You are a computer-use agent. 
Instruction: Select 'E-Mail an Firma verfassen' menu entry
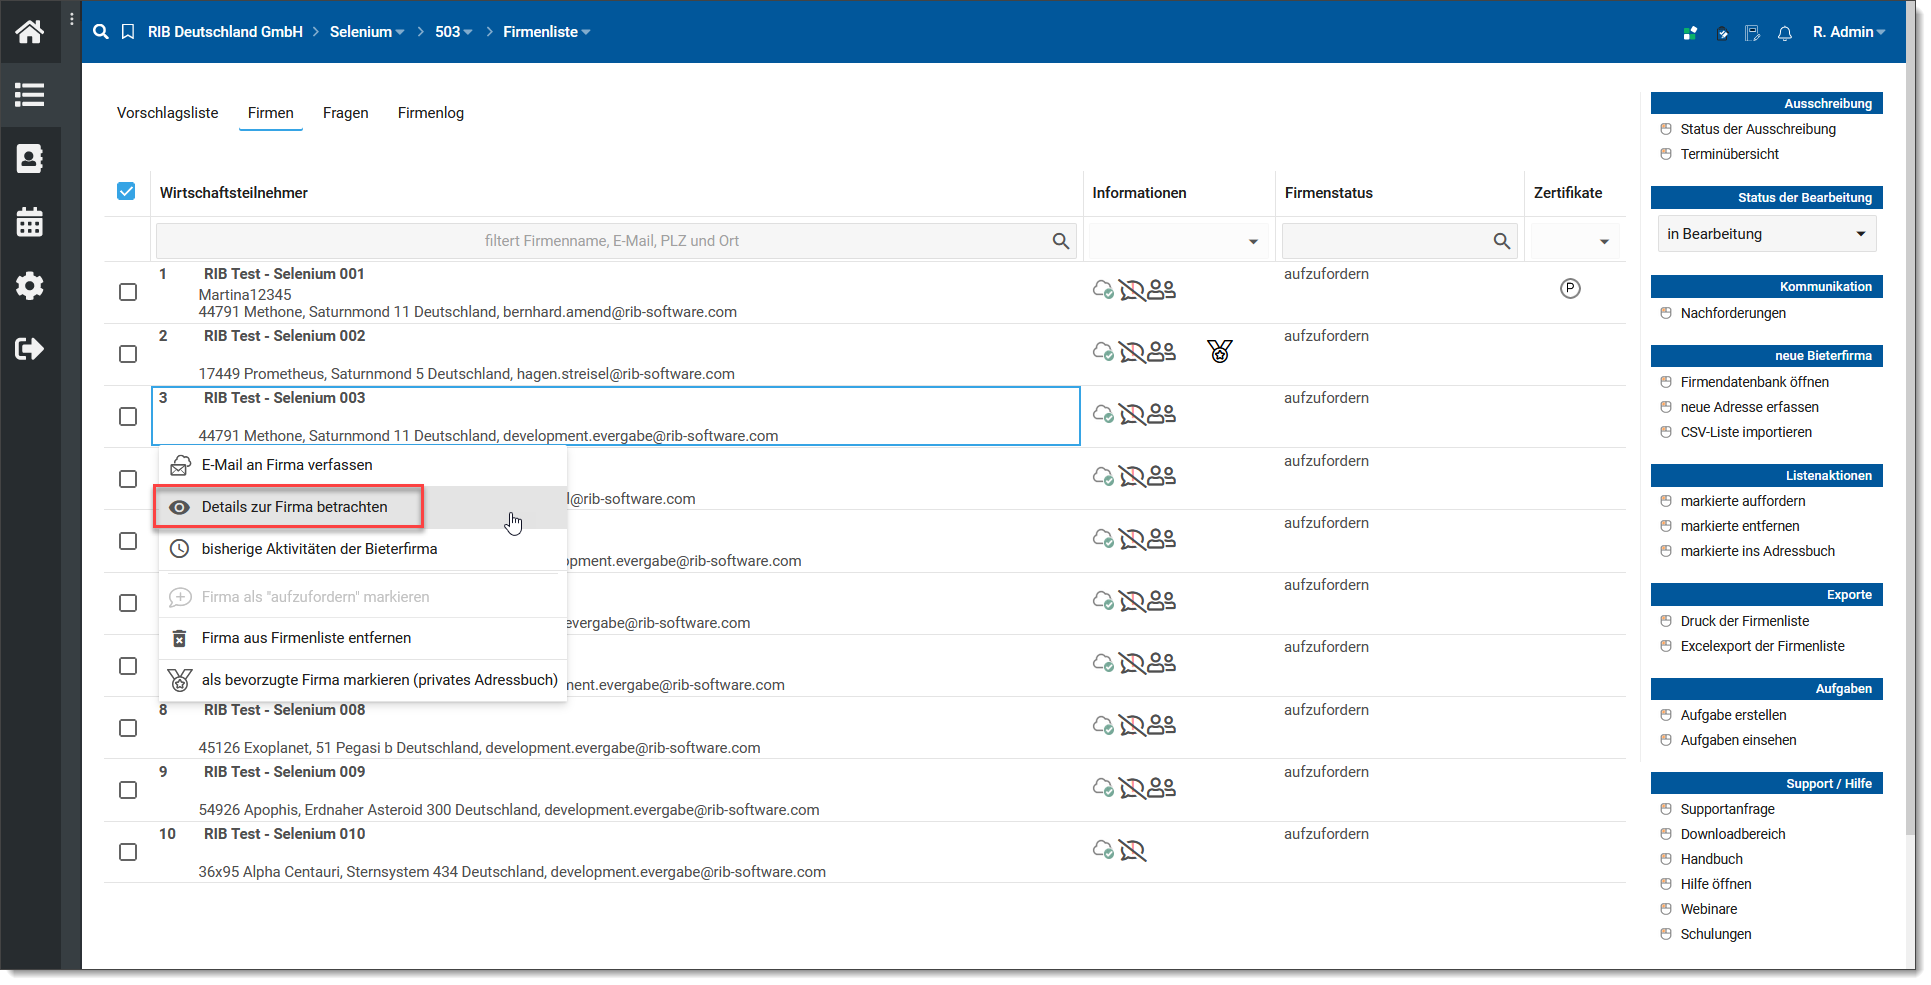pyautogui.click(x=363, y=465)
